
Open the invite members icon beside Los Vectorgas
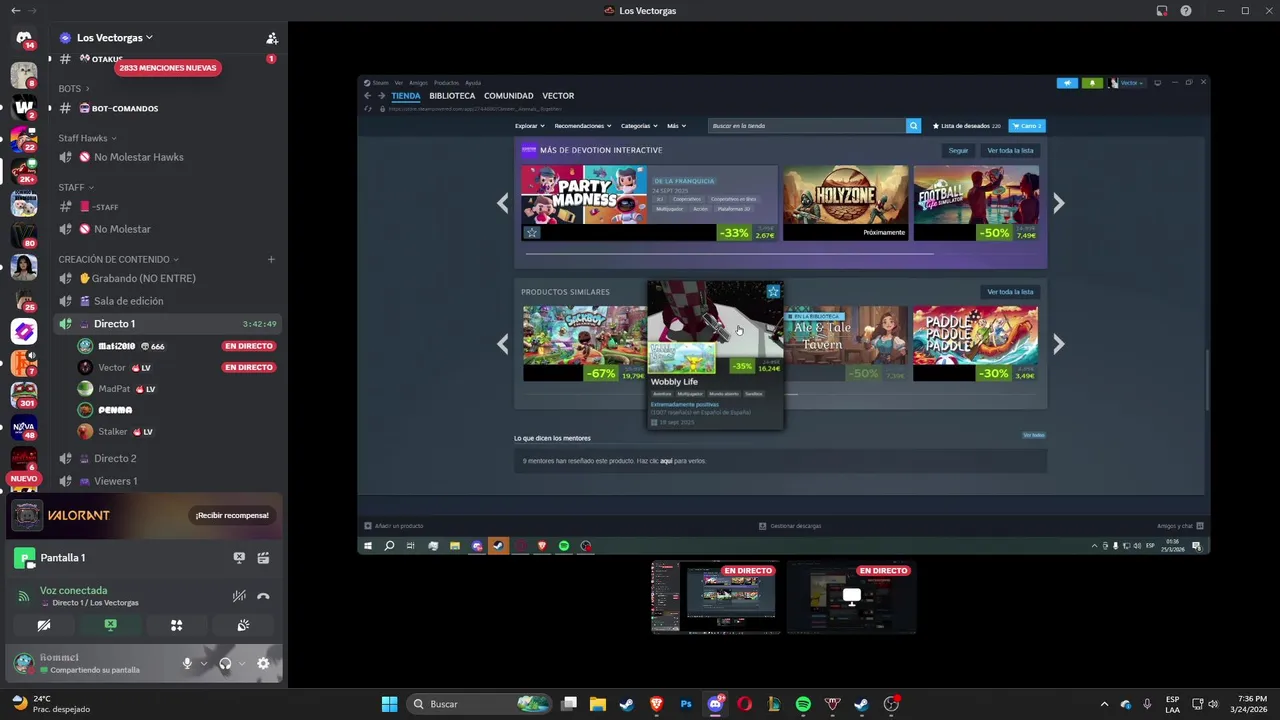[271, 38]
